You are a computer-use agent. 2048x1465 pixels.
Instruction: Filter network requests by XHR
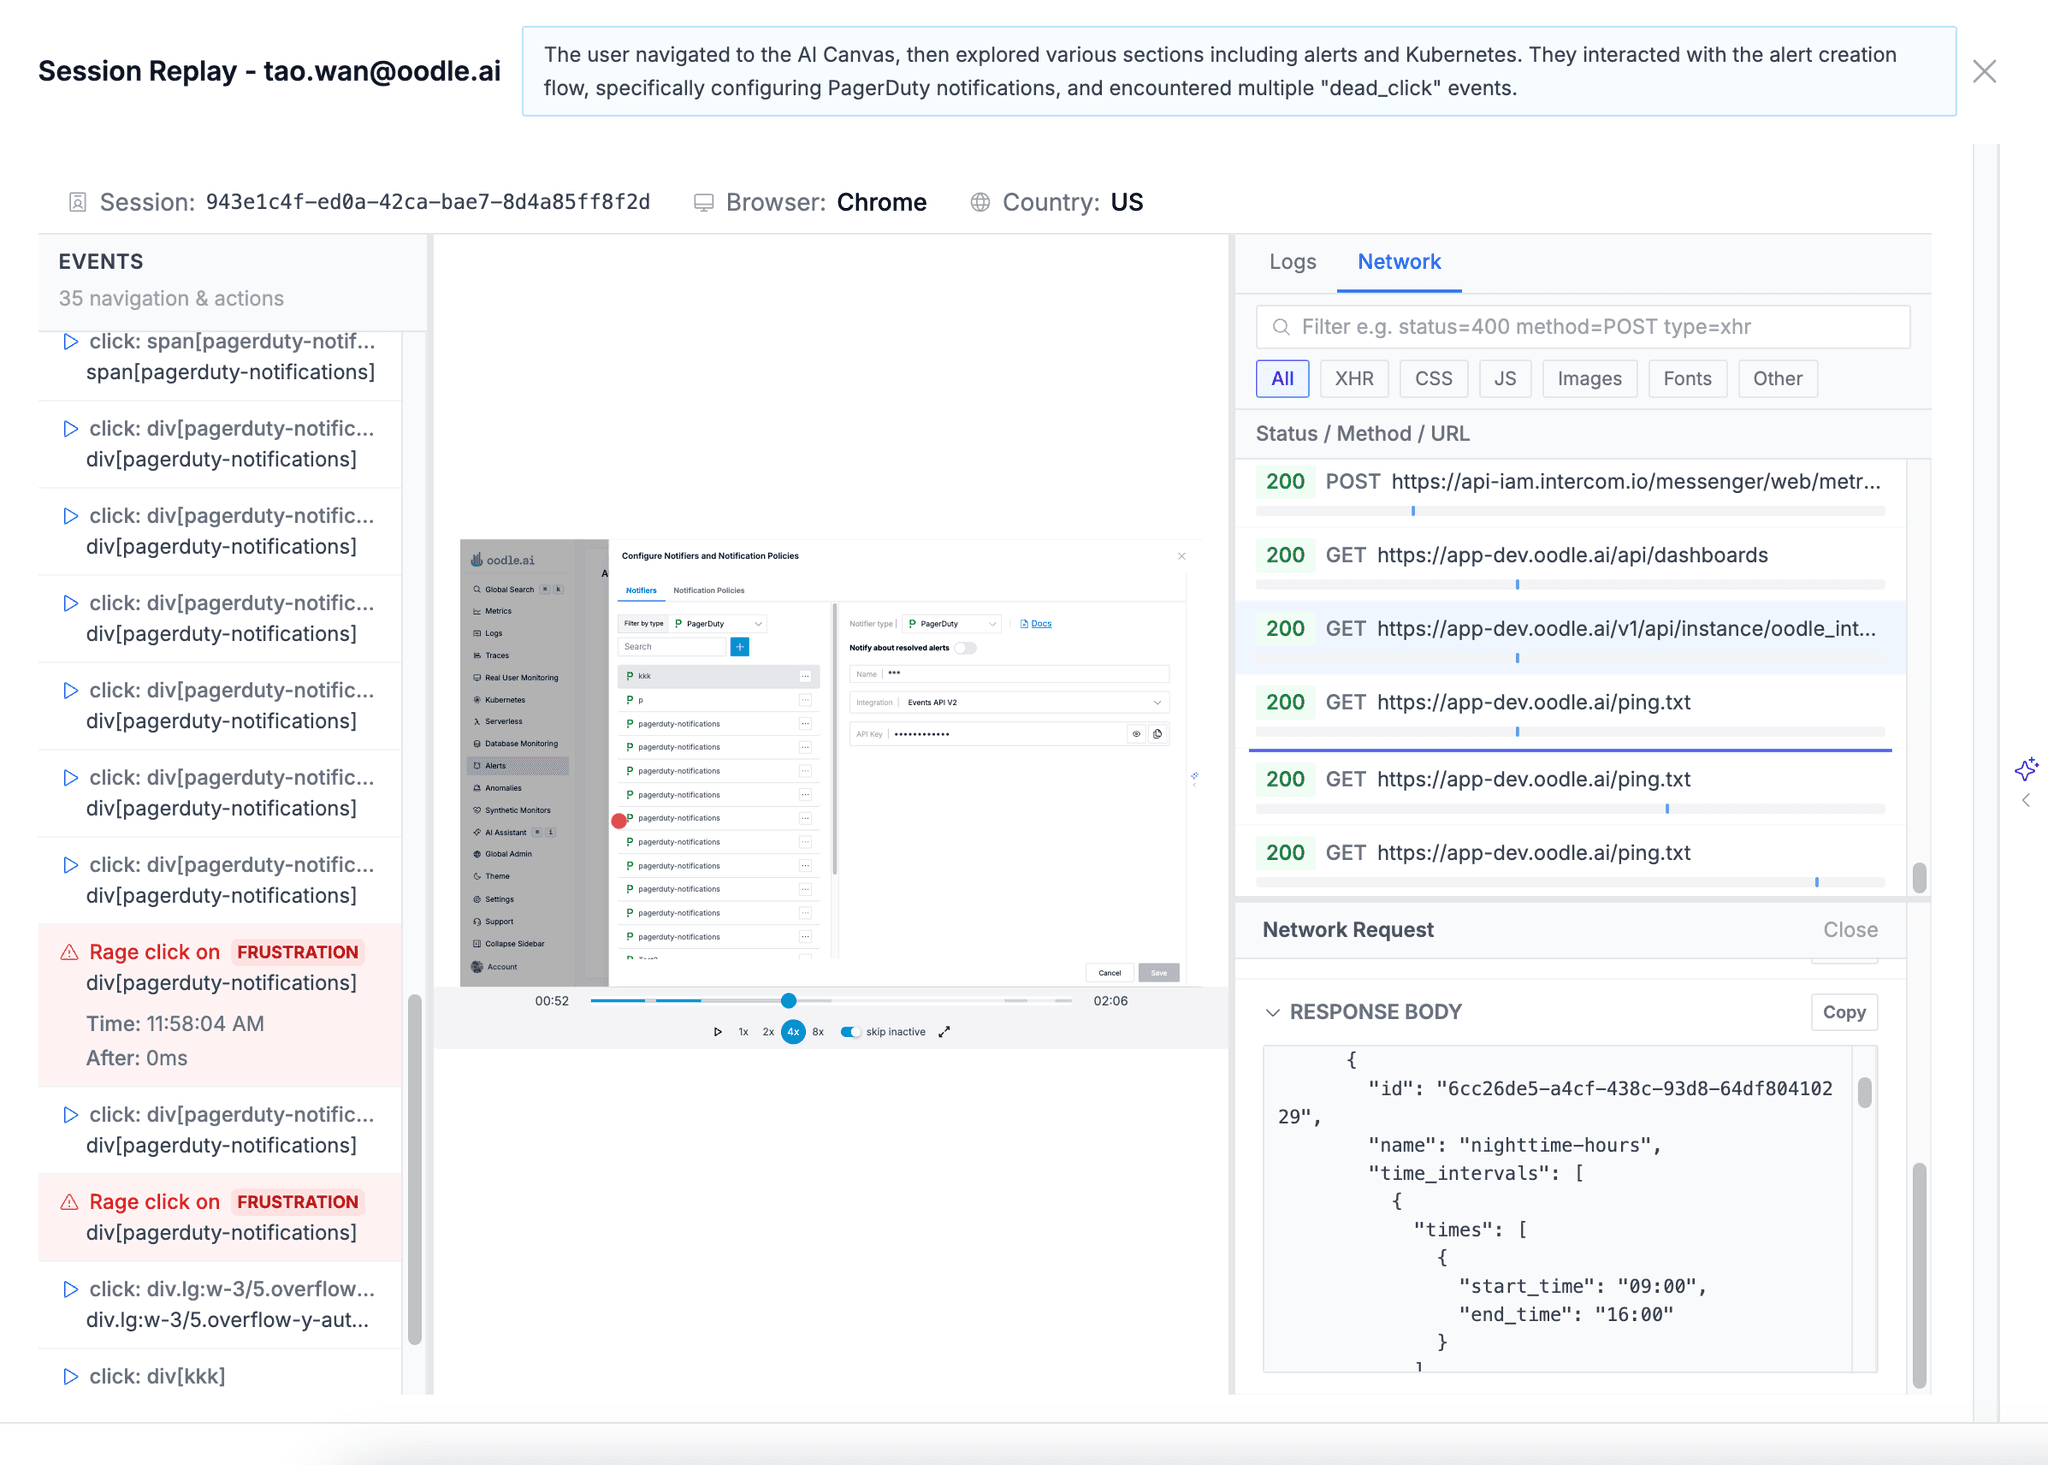point(1354,379)
